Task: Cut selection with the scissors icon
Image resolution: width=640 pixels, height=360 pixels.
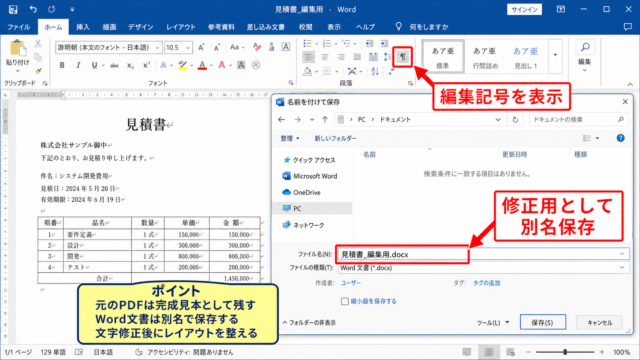Action: (38, 43)
